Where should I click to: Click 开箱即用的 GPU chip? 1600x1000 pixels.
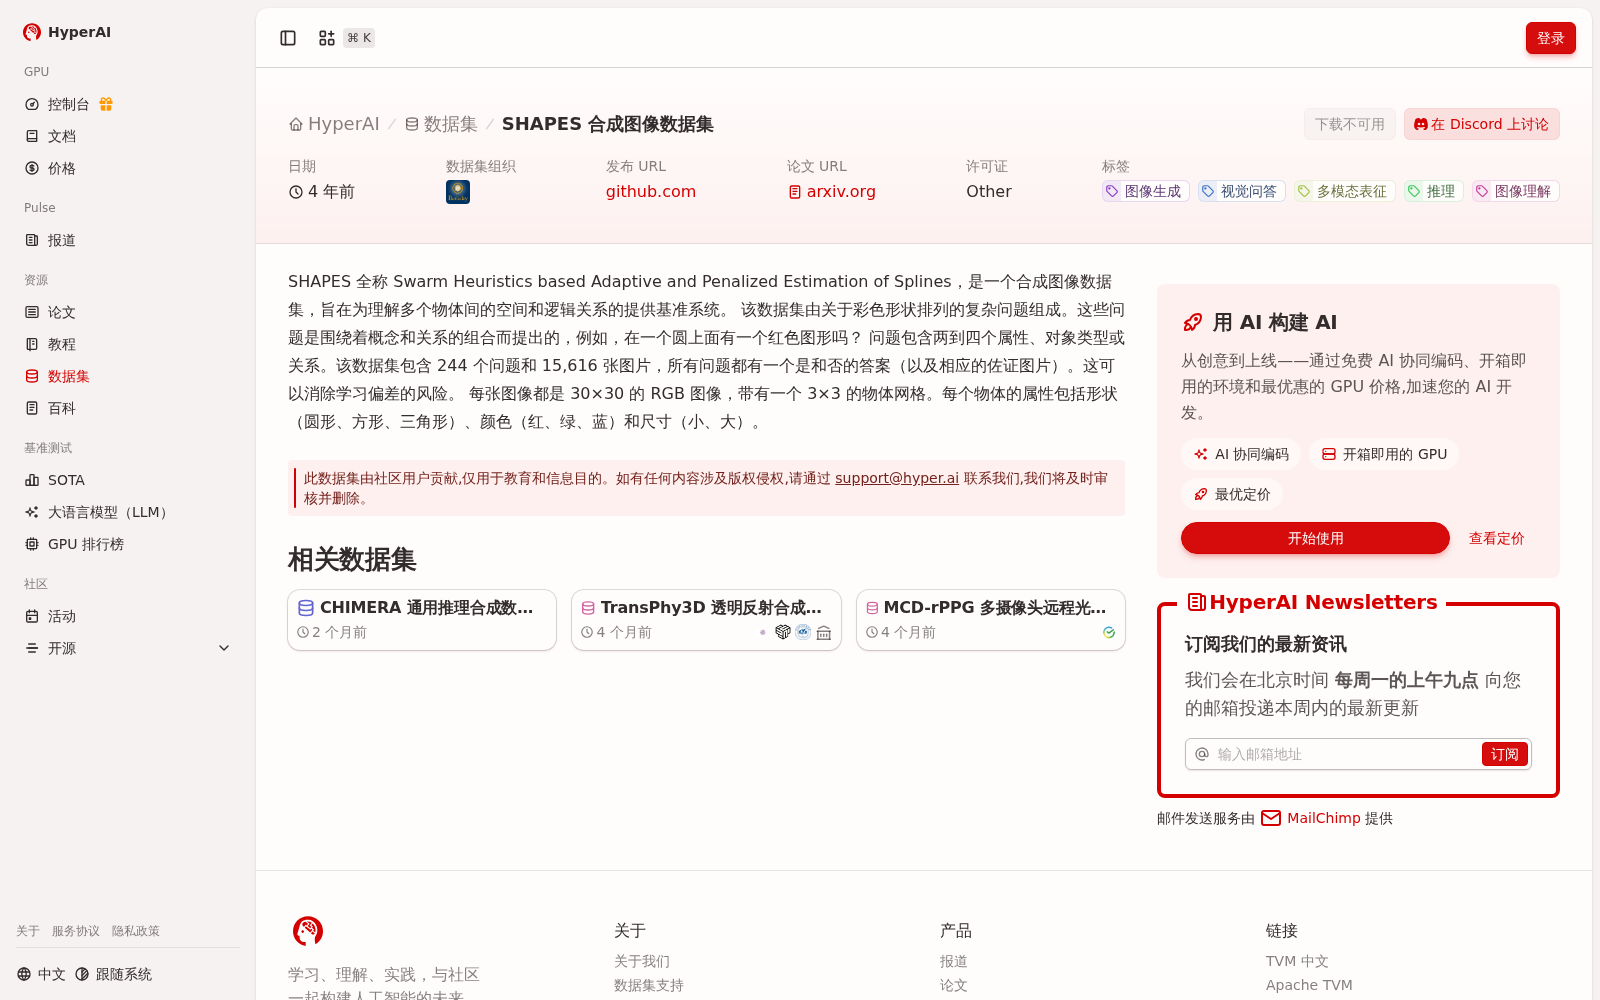click(1384, 454)
